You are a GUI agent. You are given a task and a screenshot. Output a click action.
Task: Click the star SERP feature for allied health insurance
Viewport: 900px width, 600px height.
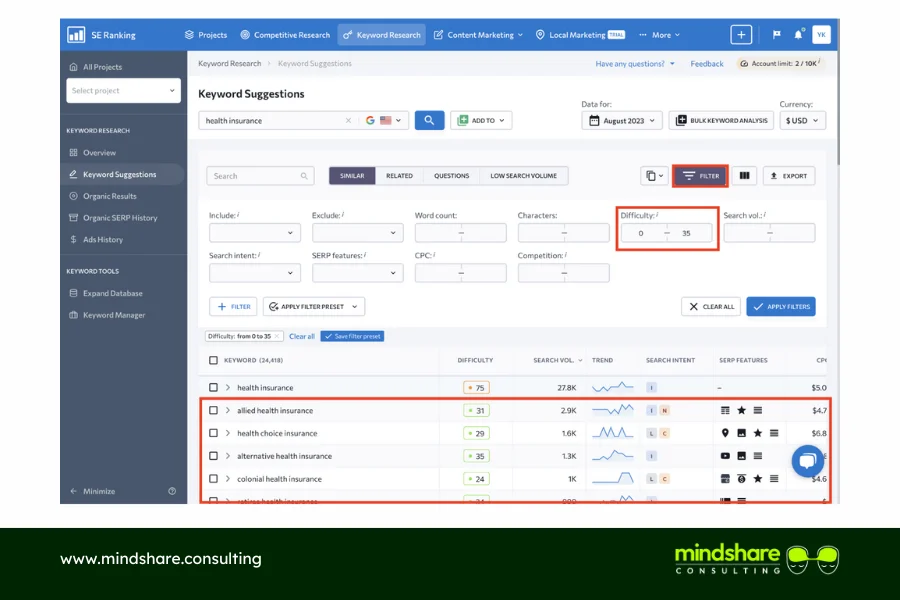coord(742,410)
